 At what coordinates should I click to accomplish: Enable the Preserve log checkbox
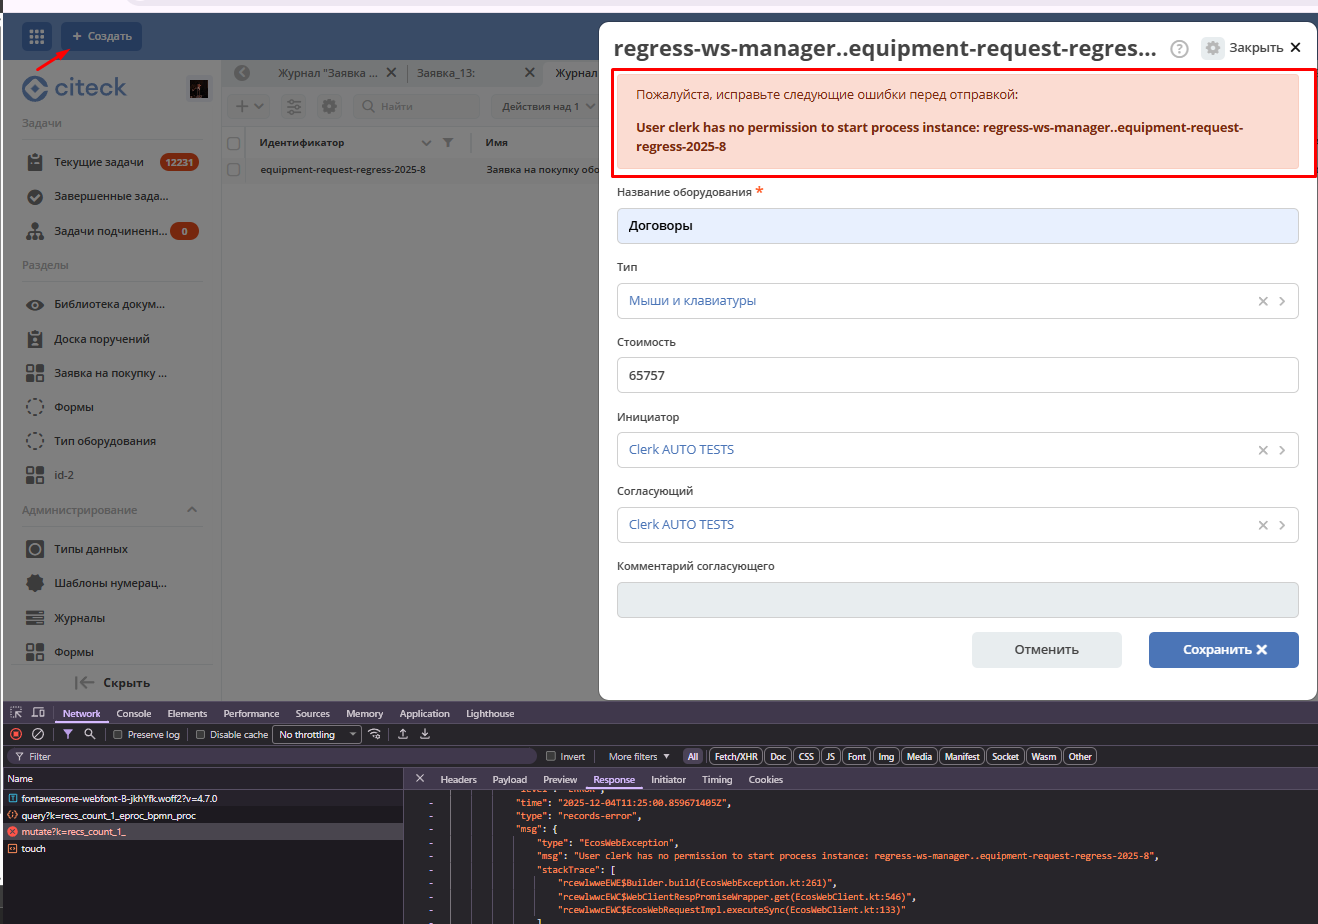pos(118,735)
